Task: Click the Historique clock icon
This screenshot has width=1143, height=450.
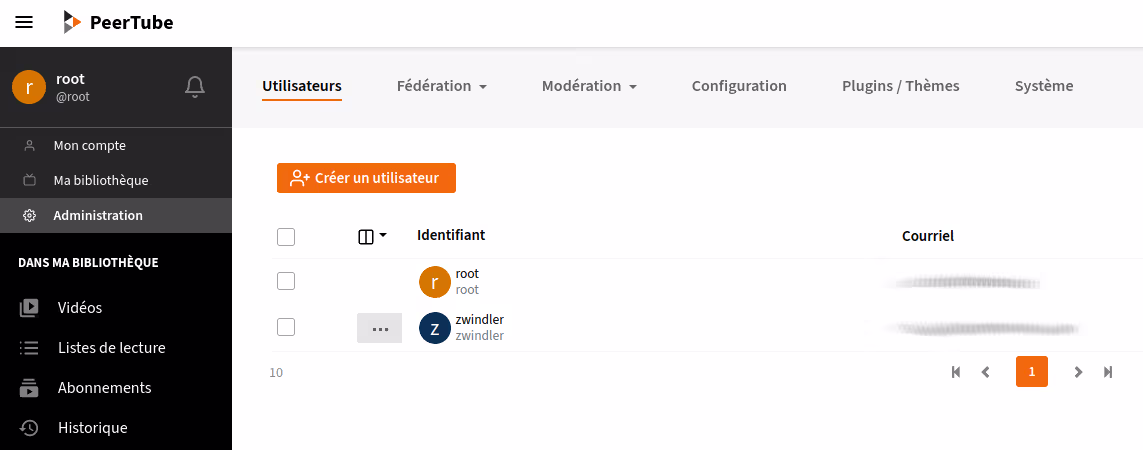Action: 29,428
